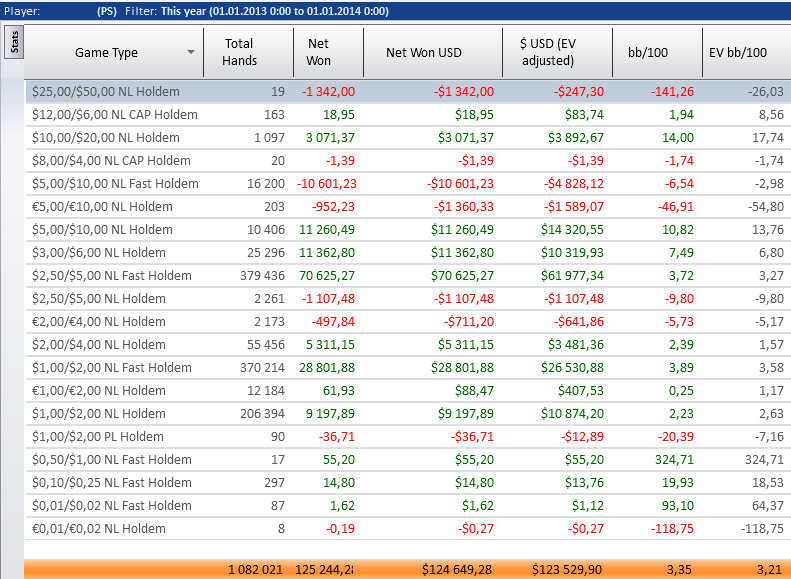
Task: Select the $0,01/$0,02 NL Fast Holdem row
Action: (408, 506)
